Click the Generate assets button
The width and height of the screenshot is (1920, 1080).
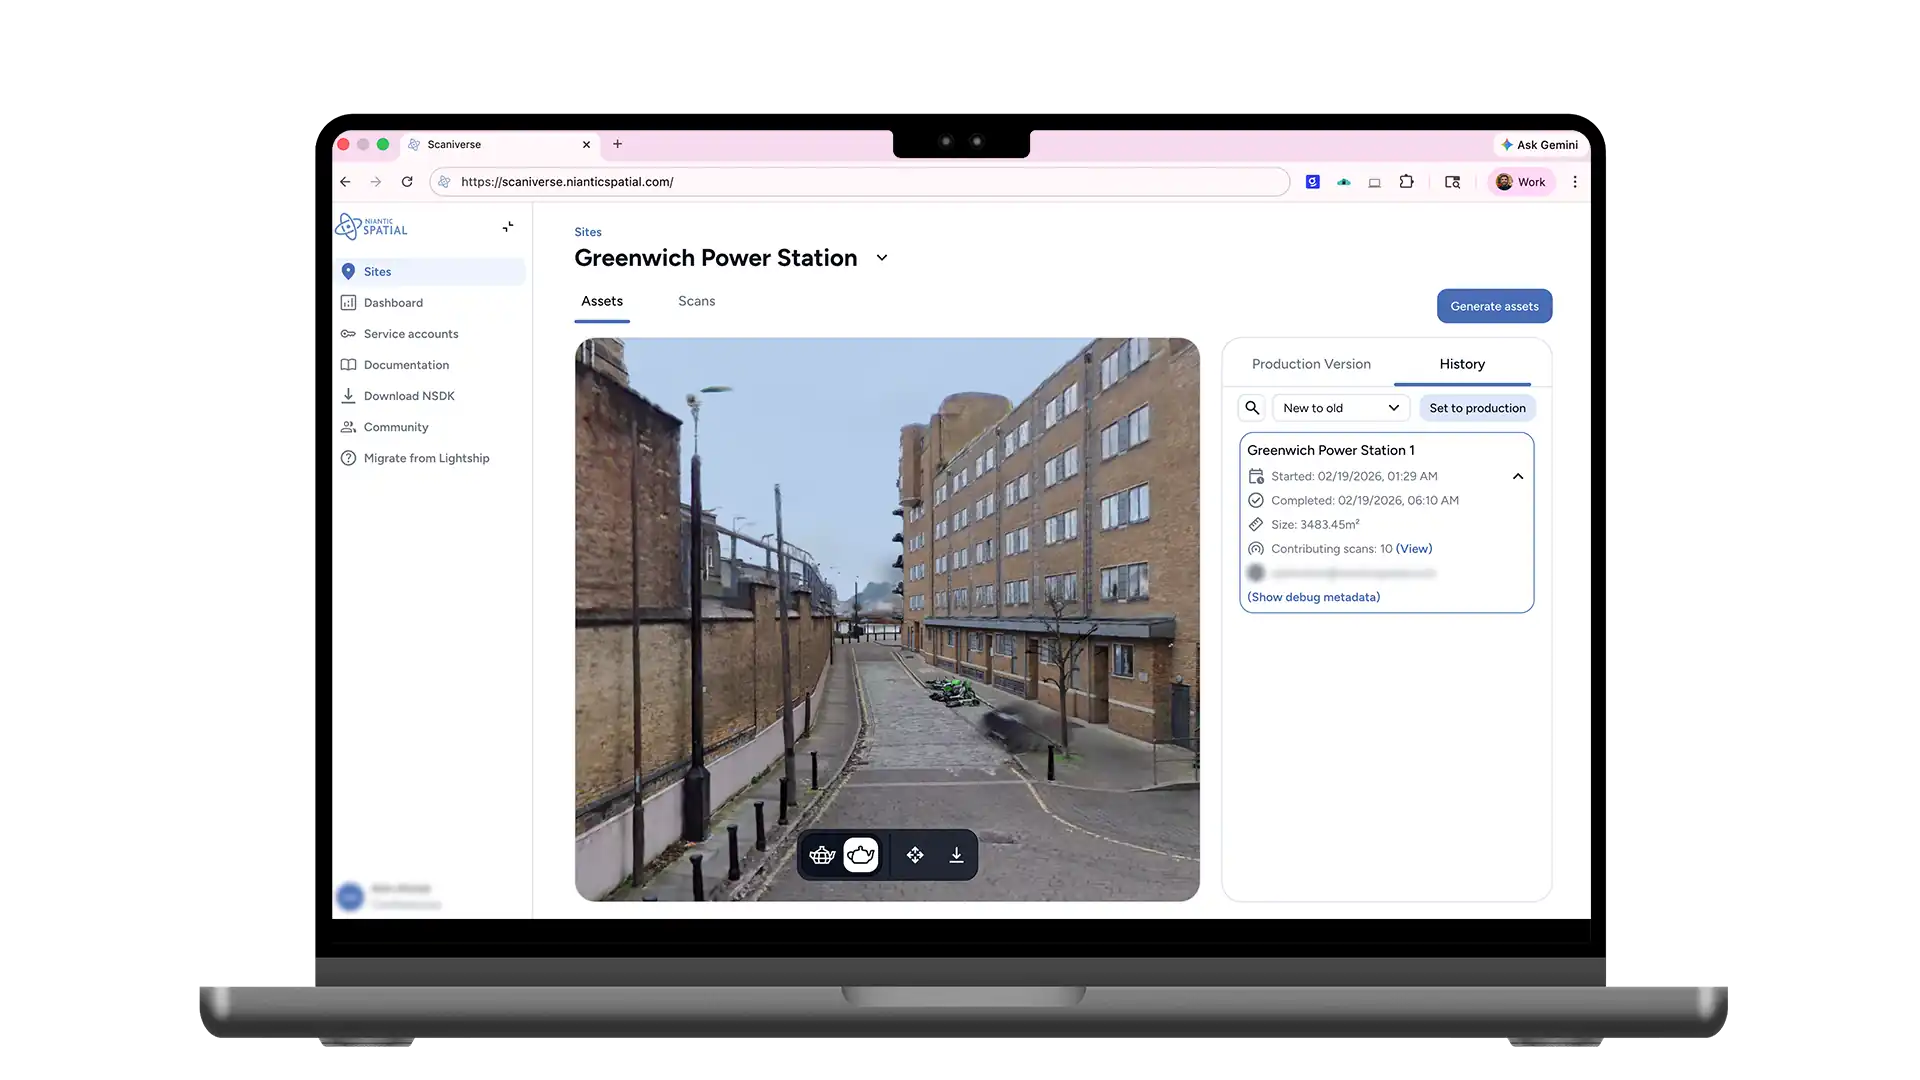click(x=1494, y=306)
